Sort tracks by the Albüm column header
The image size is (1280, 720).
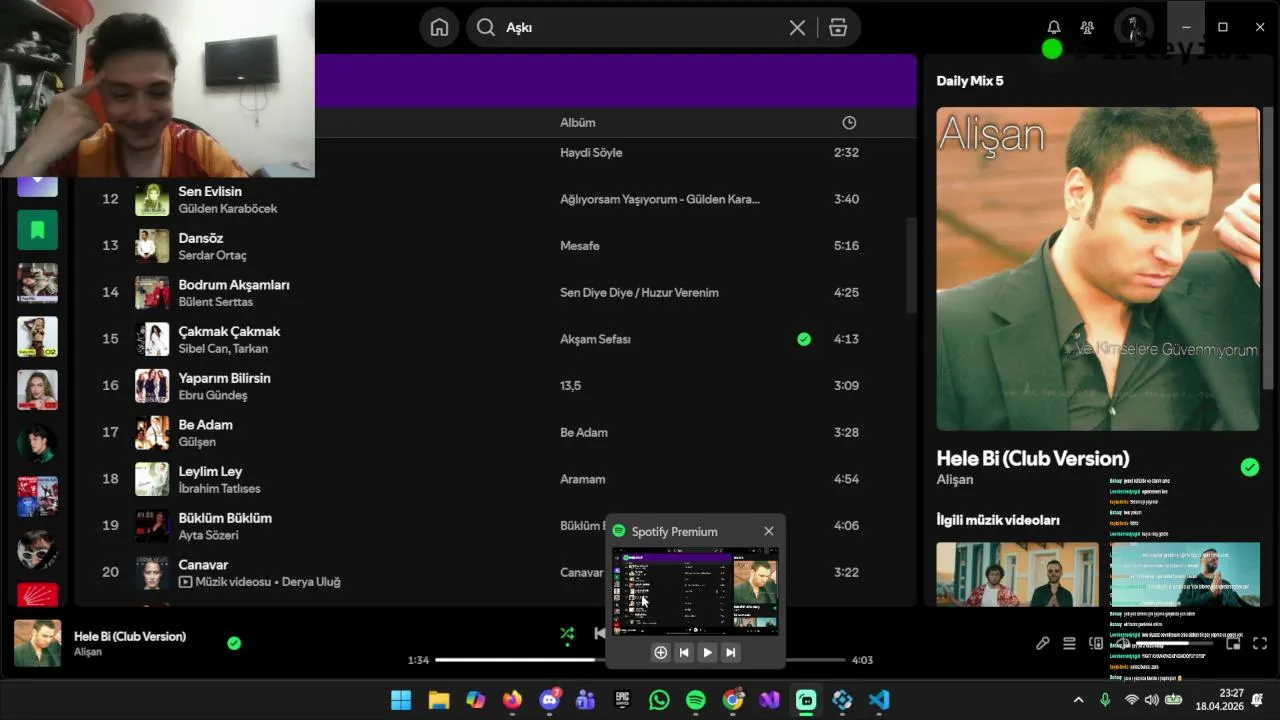[x=577, y=122]
